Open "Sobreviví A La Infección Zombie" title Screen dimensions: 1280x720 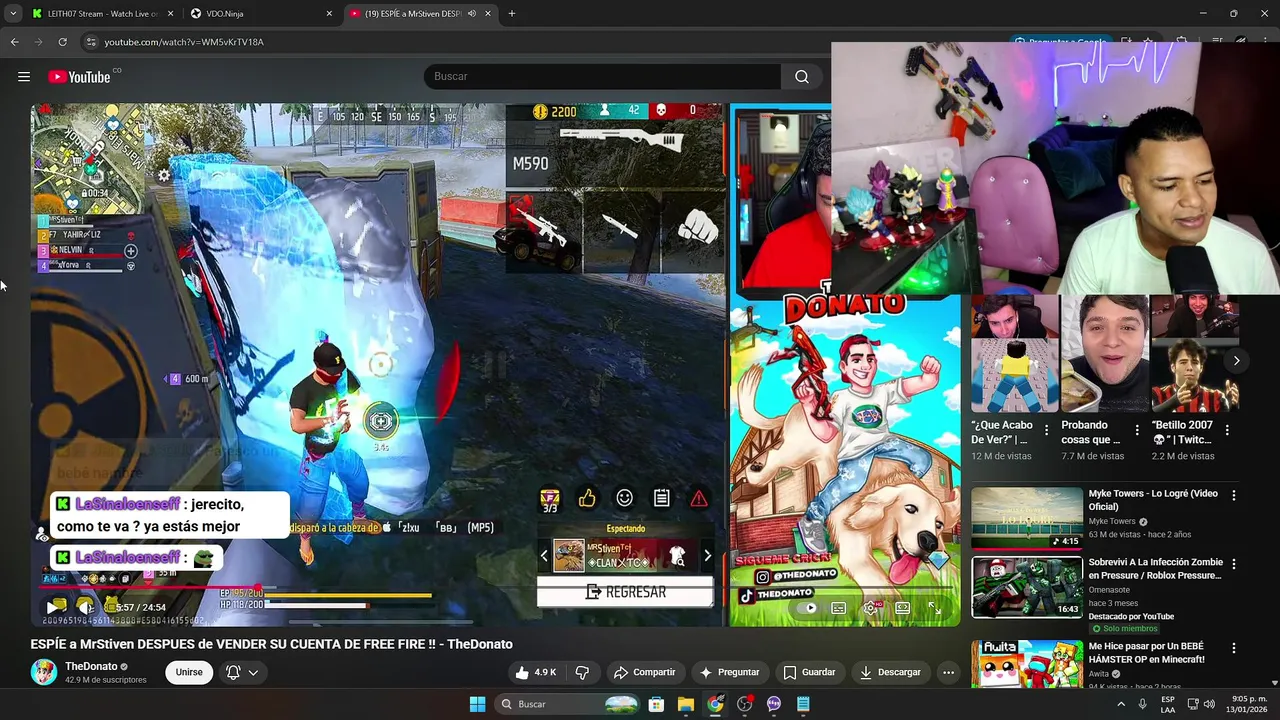coord(1155,569)
